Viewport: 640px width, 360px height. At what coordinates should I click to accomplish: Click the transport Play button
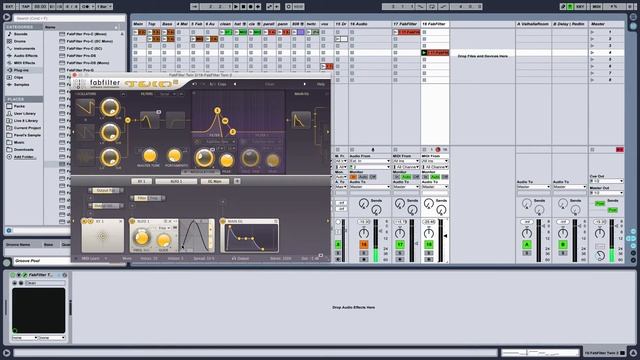[236, 7]
